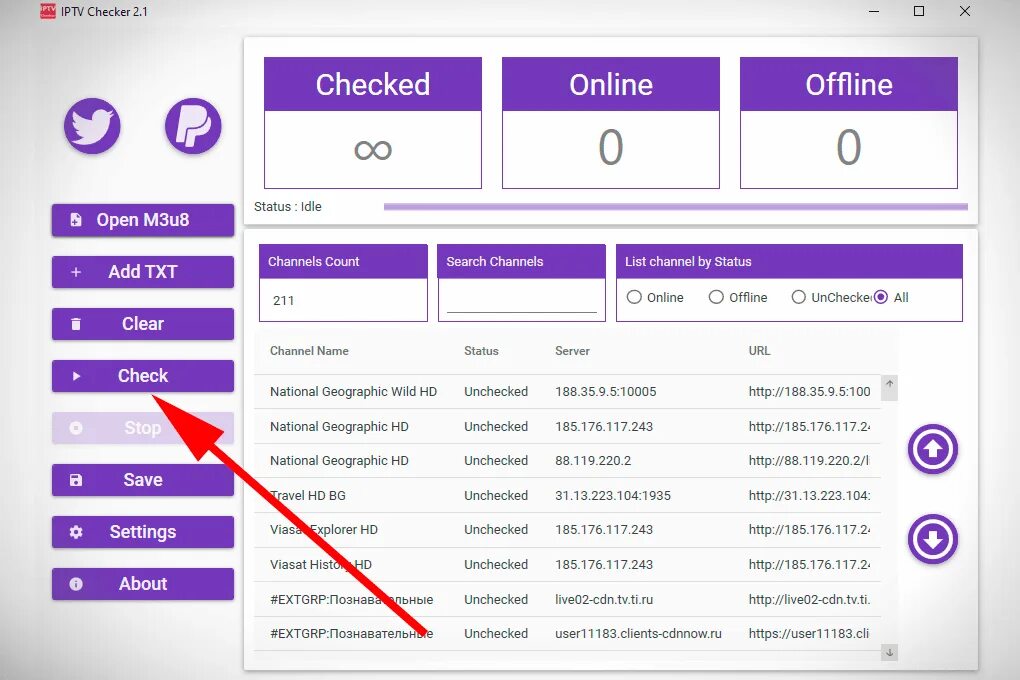Open the About button
Image resolution: width=1020 pixels, height=680 pixels.
pos(143,584)
